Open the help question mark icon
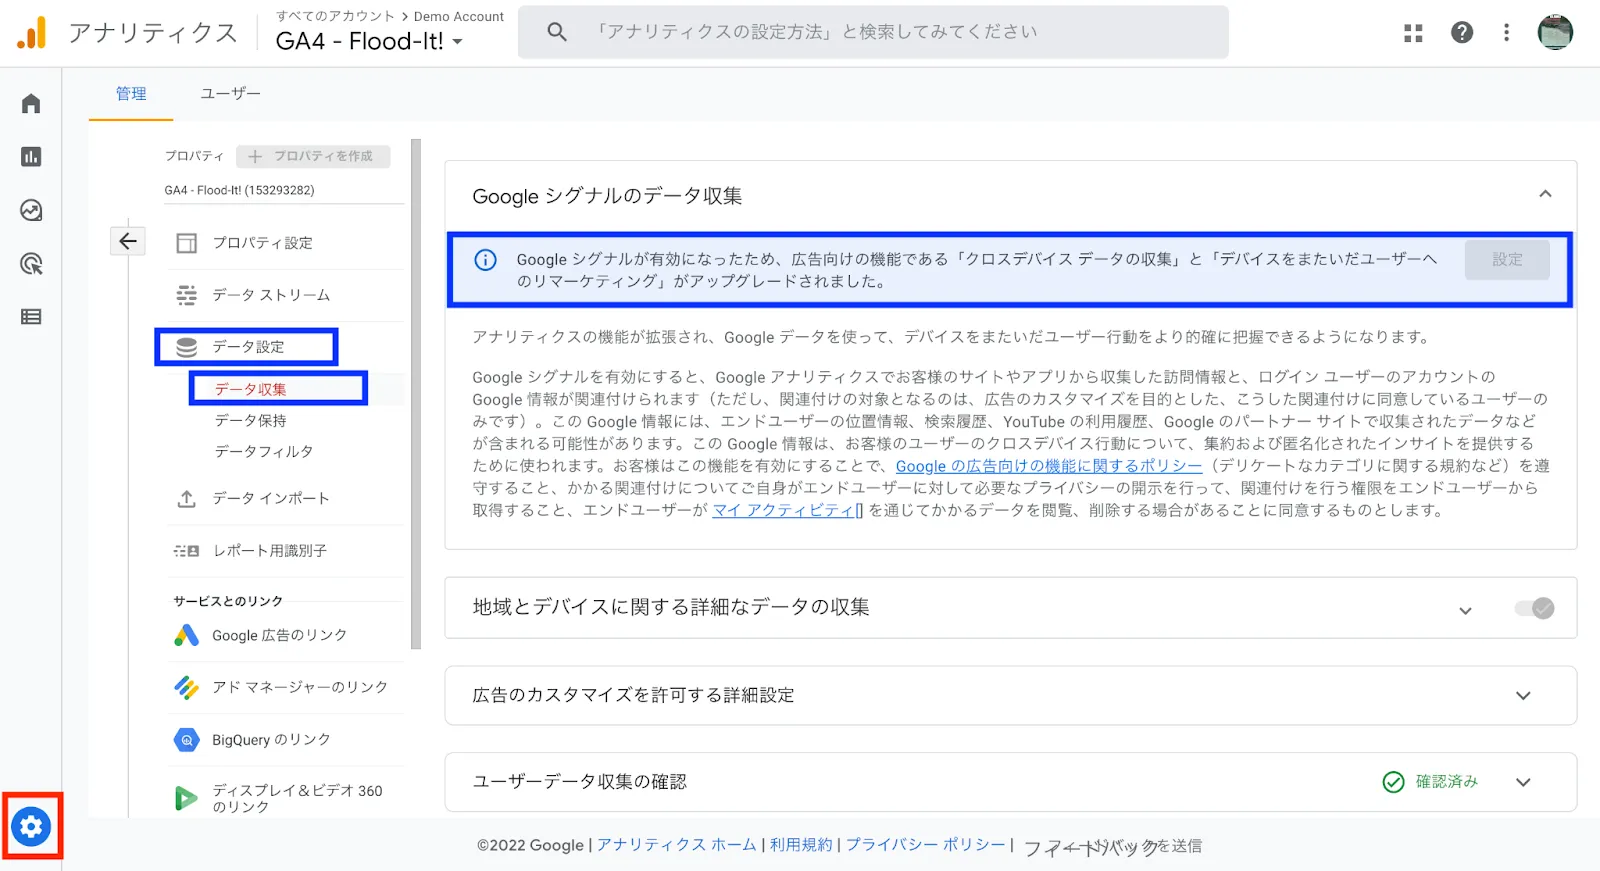 click(1462, 33)
